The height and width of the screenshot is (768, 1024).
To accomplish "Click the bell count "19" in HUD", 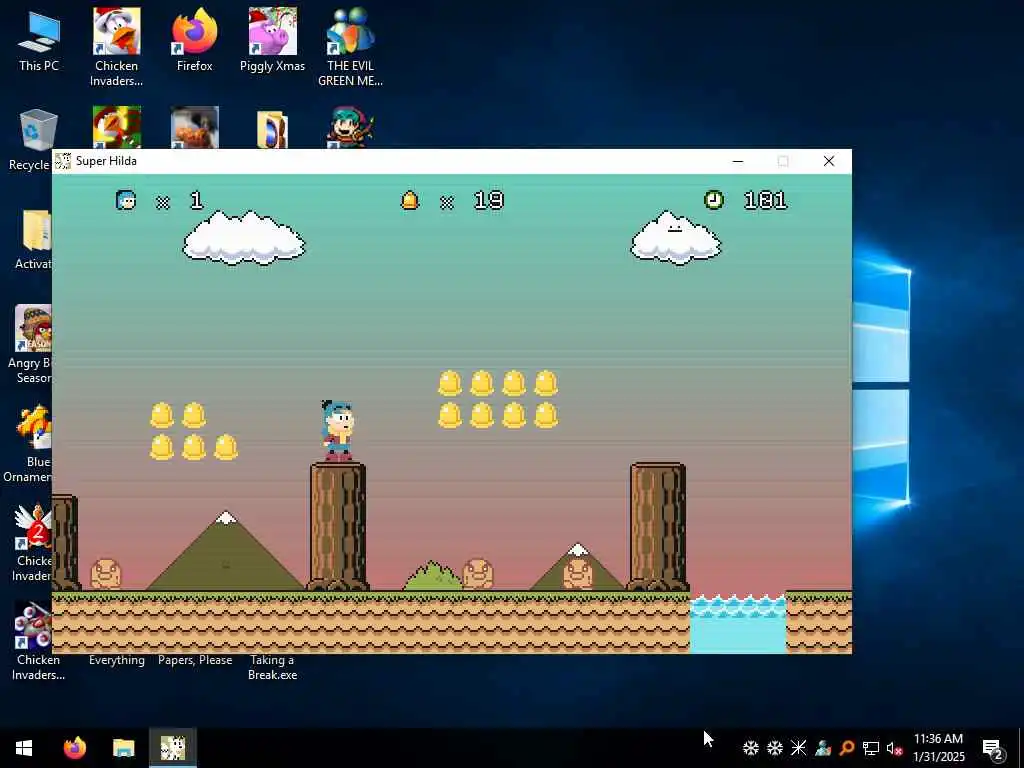I will point(488,200).
